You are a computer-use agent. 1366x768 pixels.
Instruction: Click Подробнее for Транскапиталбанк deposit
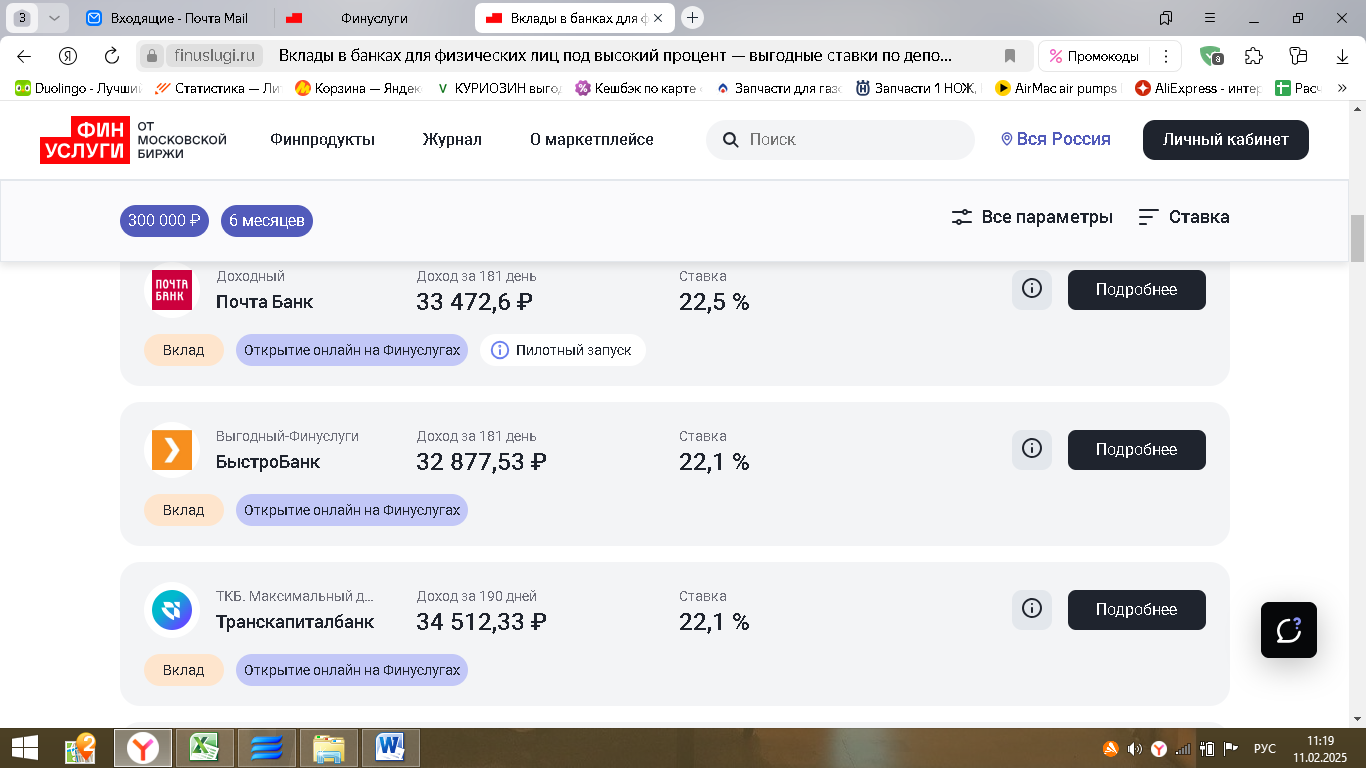[x=1136, y=609]
